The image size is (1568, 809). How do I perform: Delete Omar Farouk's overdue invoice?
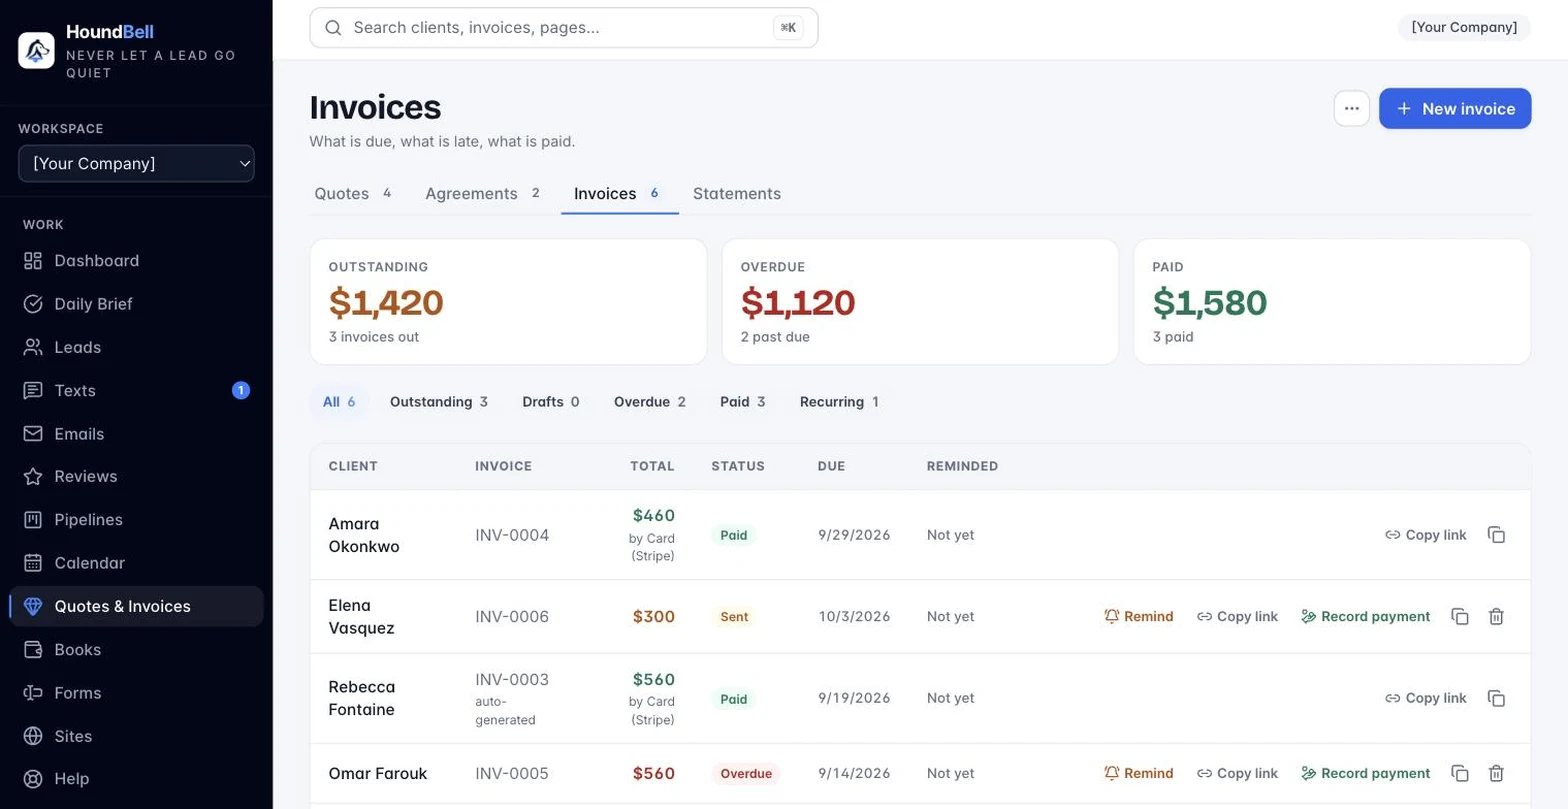click(1496, 773)
